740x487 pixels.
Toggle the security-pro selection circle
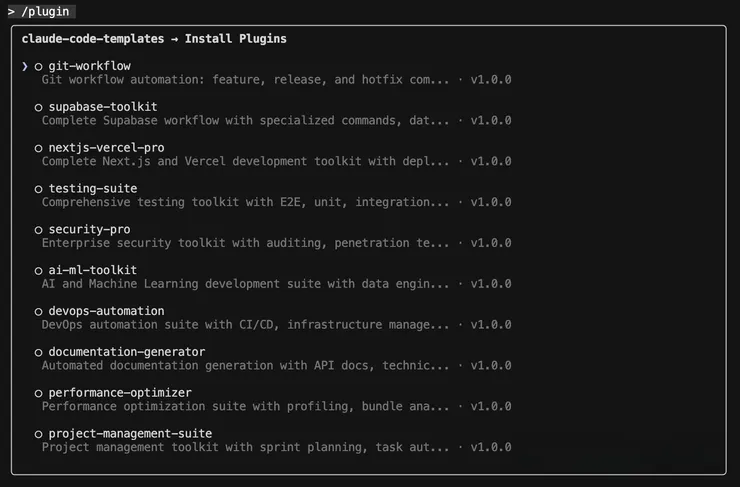[39, 230]
